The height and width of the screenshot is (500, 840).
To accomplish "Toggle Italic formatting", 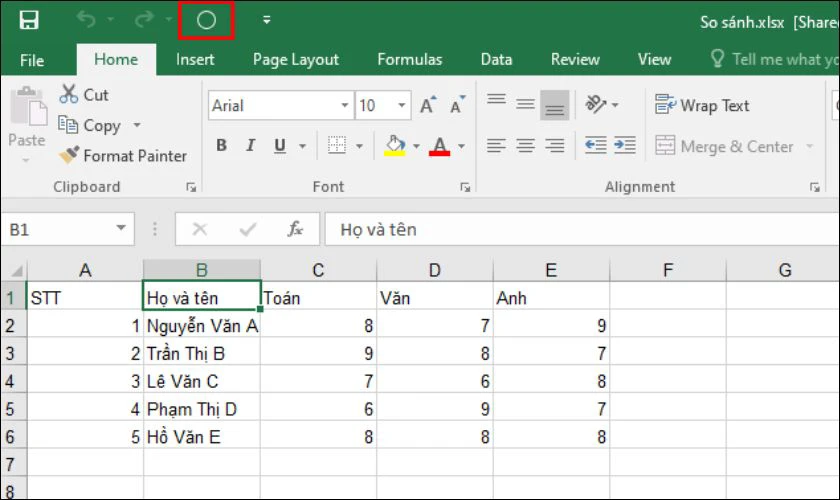I will 250,145.
